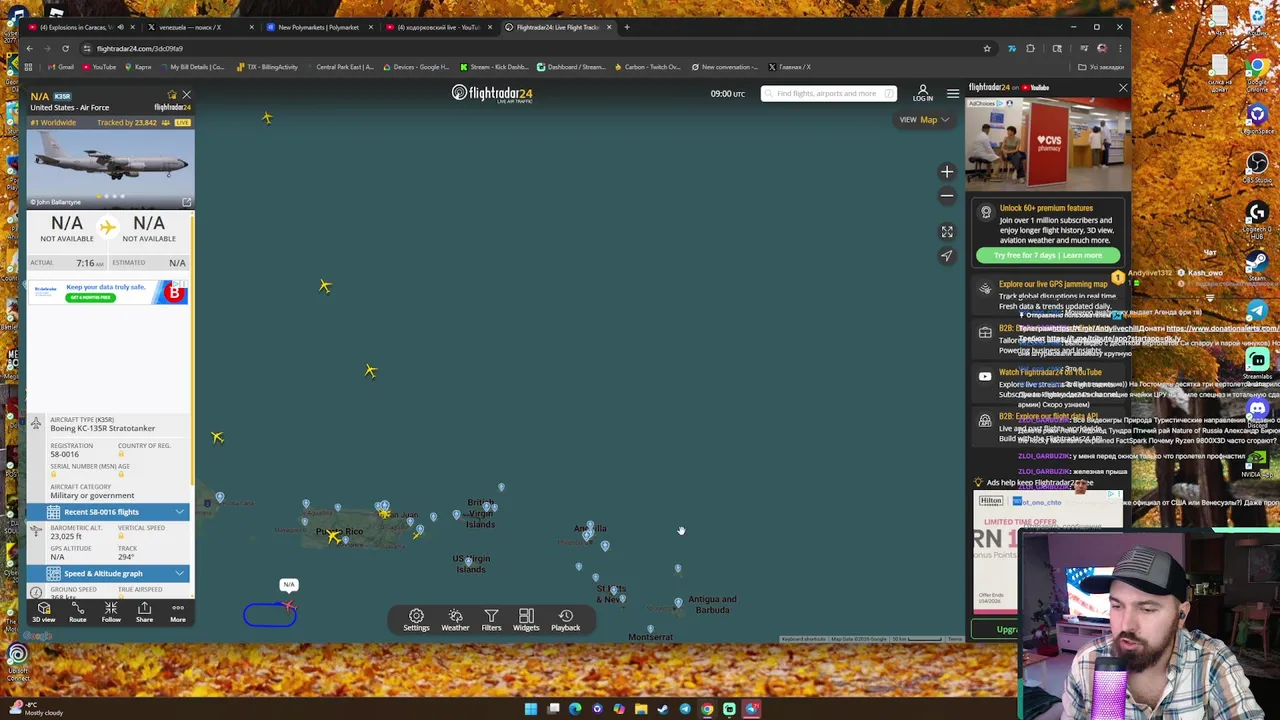Click Try free for 7 days button
This screenshot has width=1280, height=720.
pos(1048,255)
